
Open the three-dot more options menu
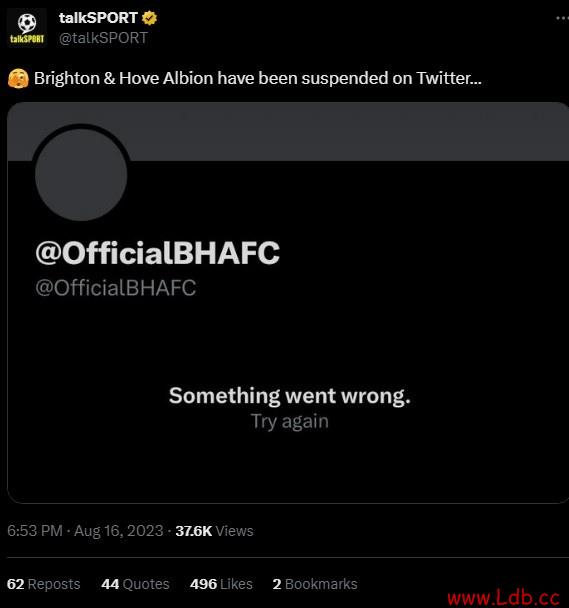click(562, 18)
